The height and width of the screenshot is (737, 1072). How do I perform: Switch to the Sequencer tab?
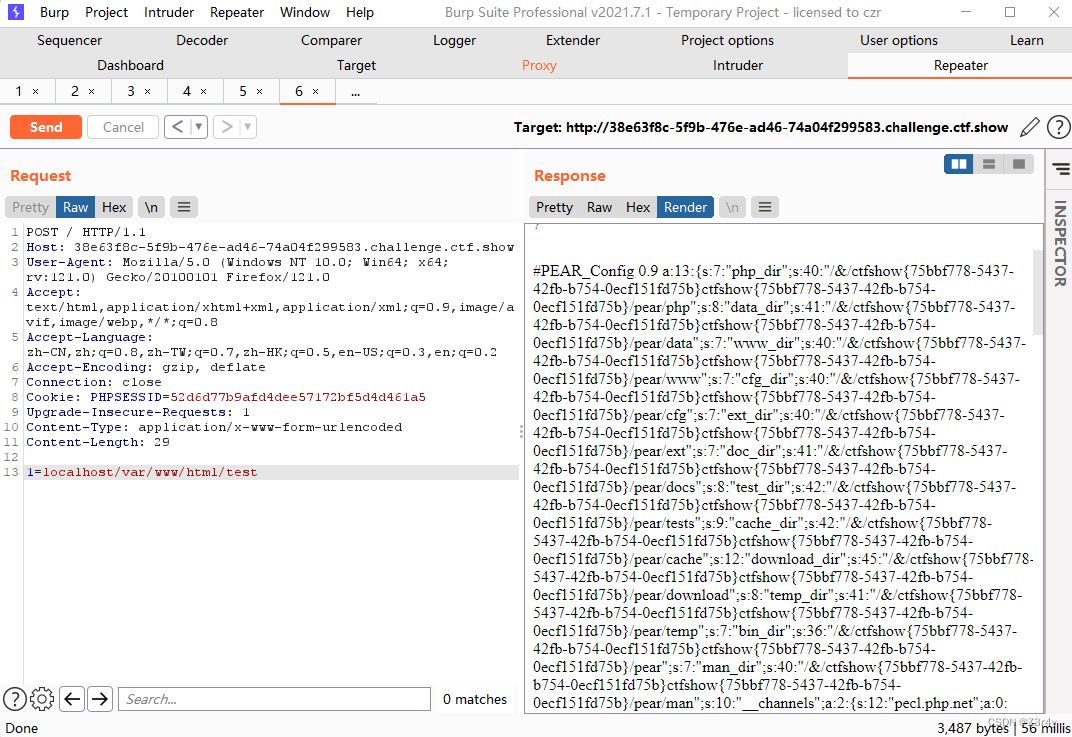tap(69, 40)
